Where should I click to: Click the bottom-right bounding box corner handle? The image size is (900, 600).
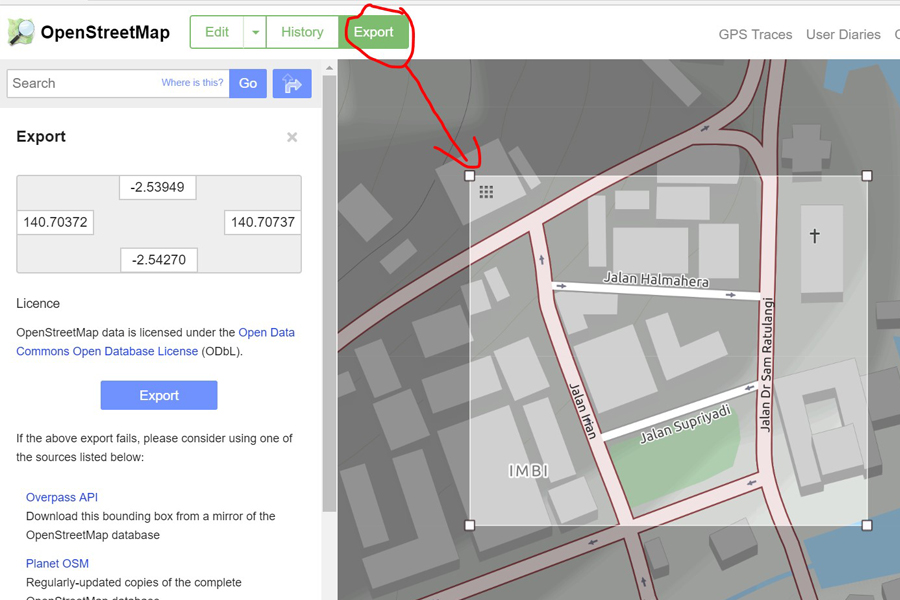(x=867, y=525)
